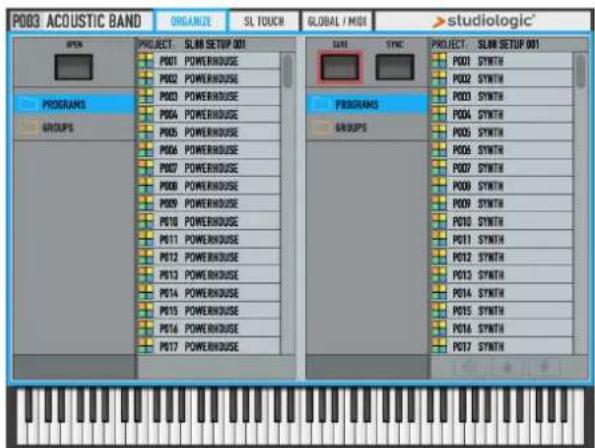Viewport: 595px width, 448px height.
Task: Click the P002 SYNTH program icon
Action: (439, 79)
